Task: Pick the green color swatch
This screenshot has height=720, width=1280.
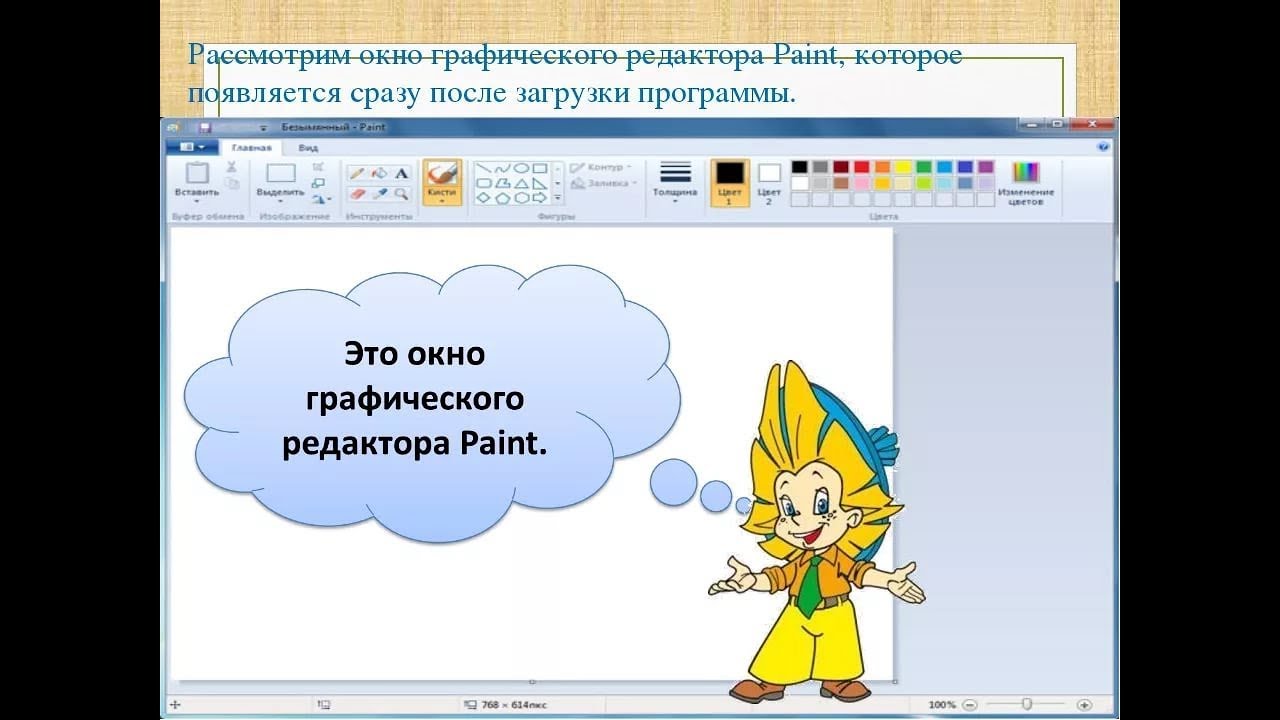Action: click(x=924, y=167)
